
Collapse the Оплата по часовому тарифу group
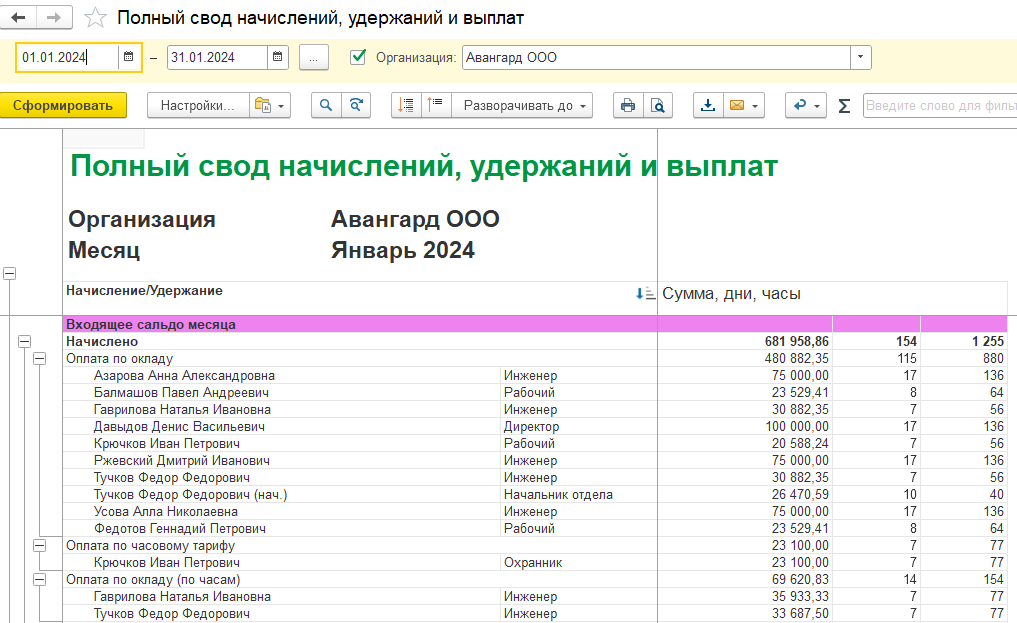40,545
